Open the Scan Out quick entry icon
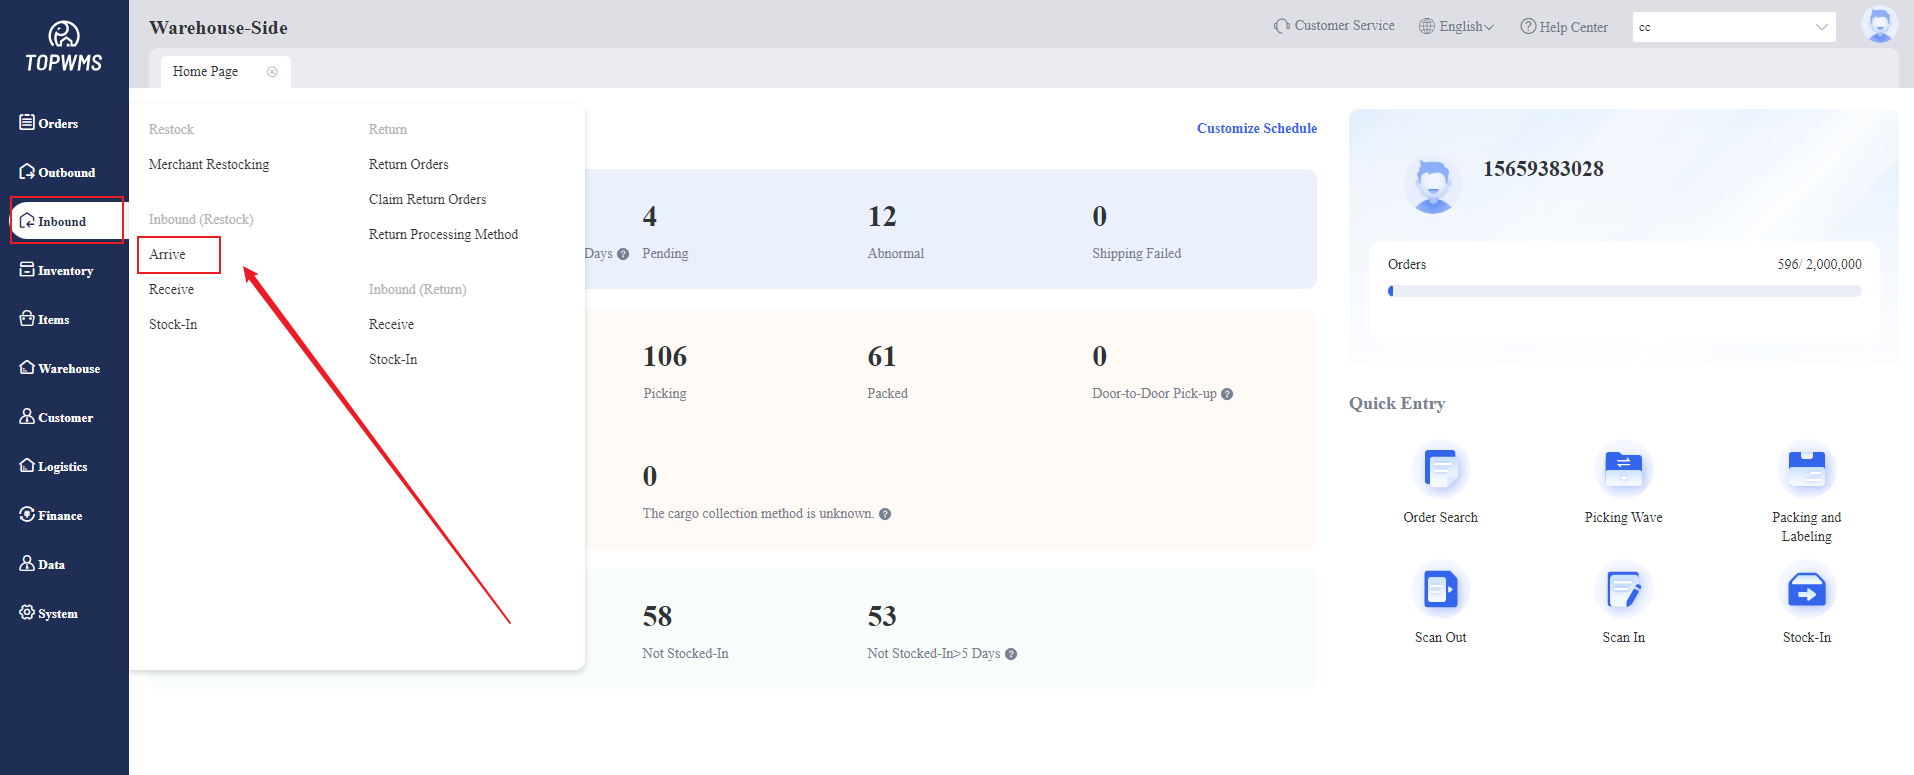The image size is (1914, 775). [1440, 590]
